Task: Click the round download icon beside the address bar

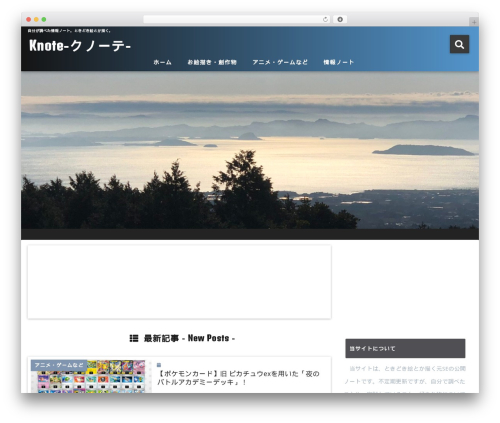Action: click(x=340, y=19)
